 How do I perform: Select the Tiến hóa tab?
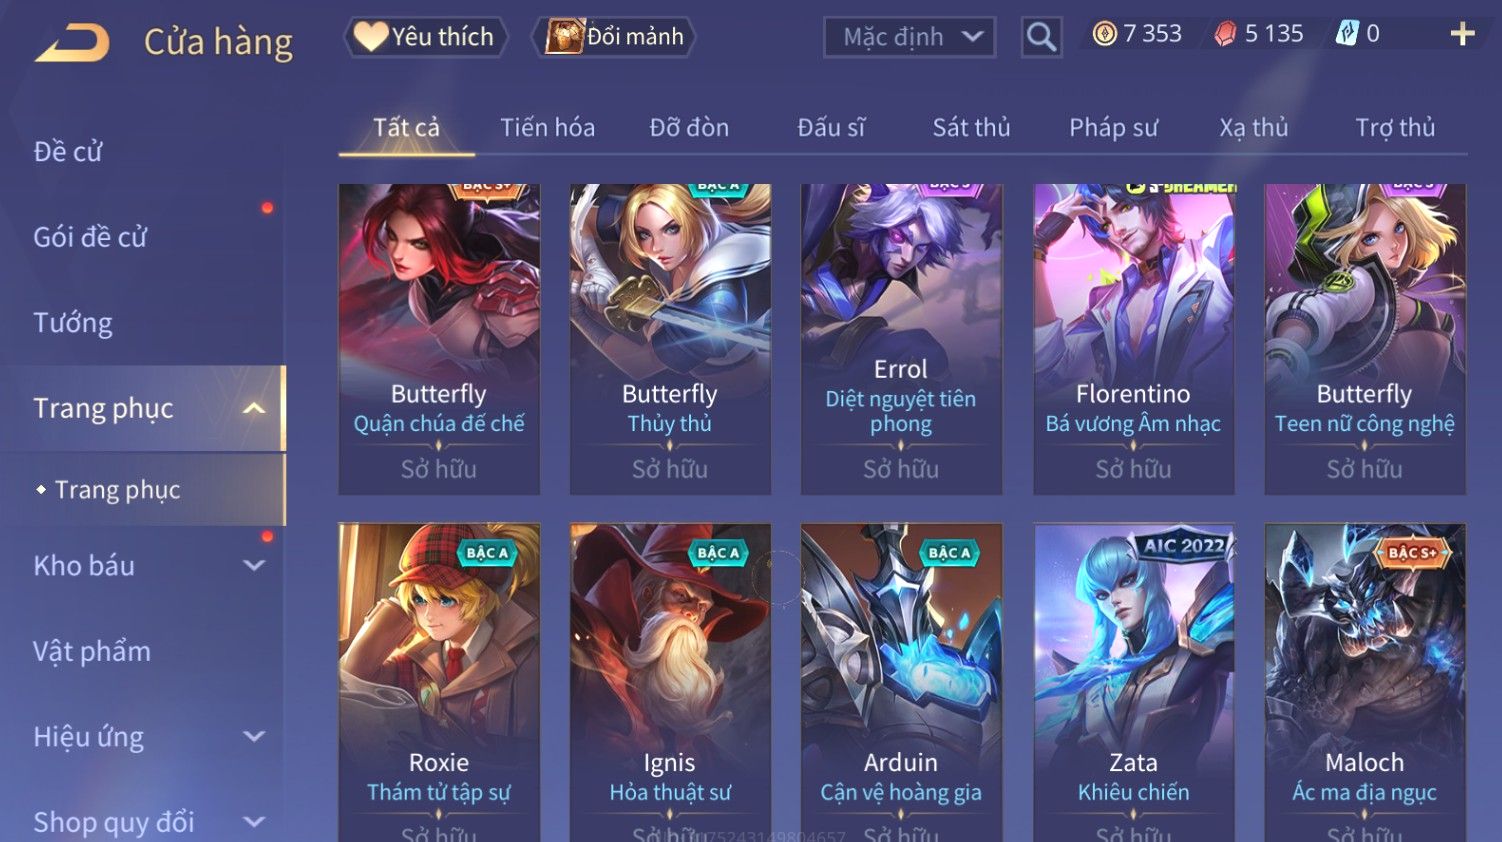point(547,128)
